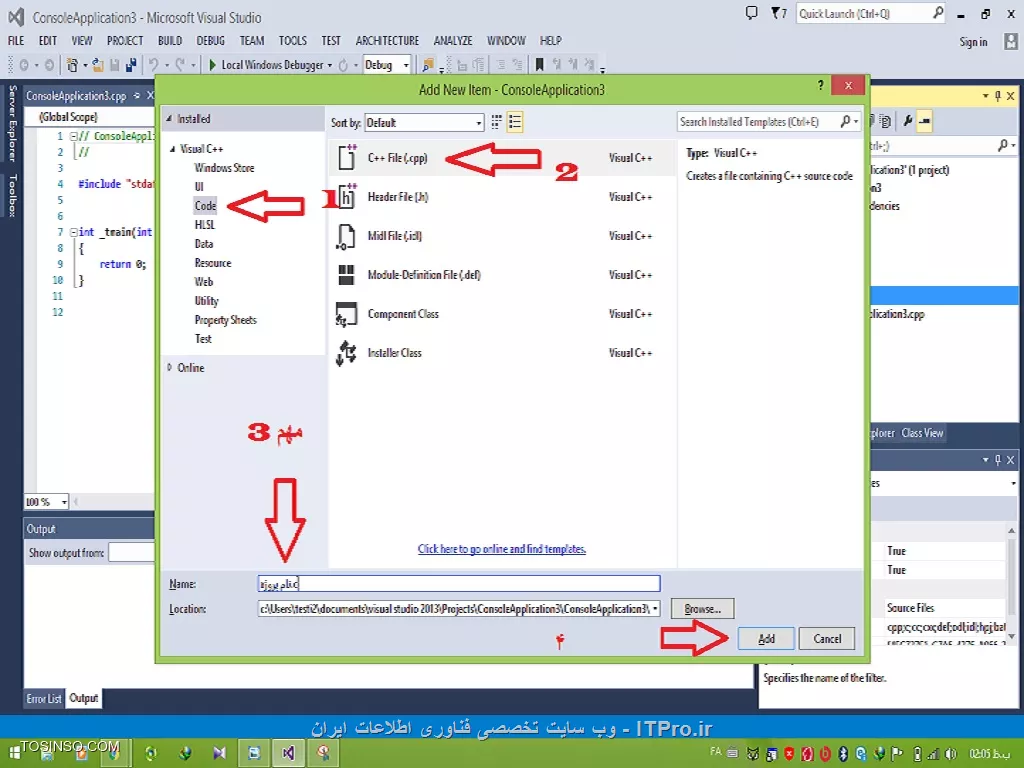Select the Windows Store category
Viewport: 1024px width, 768px height.
pos(224,168)
